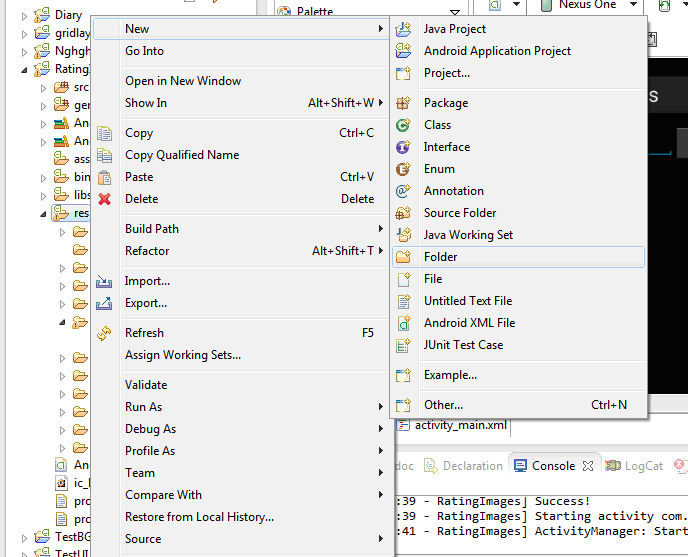Collapse the Rating project node

[x=24, y=70]
